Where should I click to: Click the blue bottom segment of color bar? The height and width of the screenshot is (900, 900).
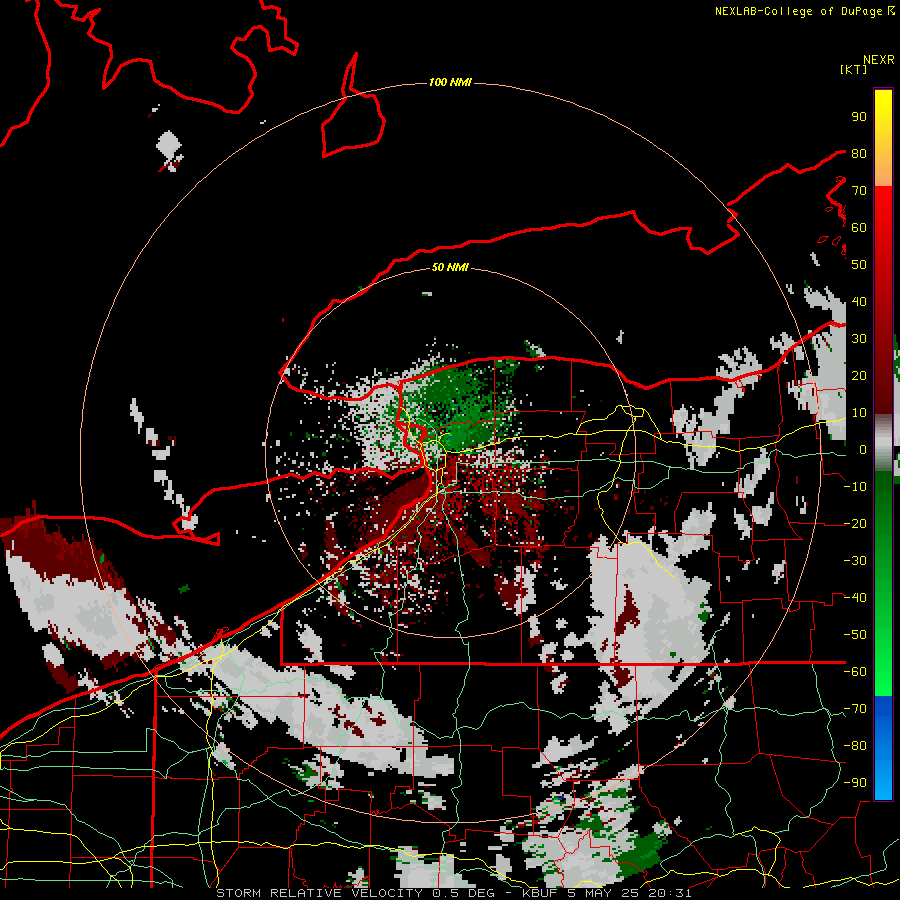[x=883, y=747]
